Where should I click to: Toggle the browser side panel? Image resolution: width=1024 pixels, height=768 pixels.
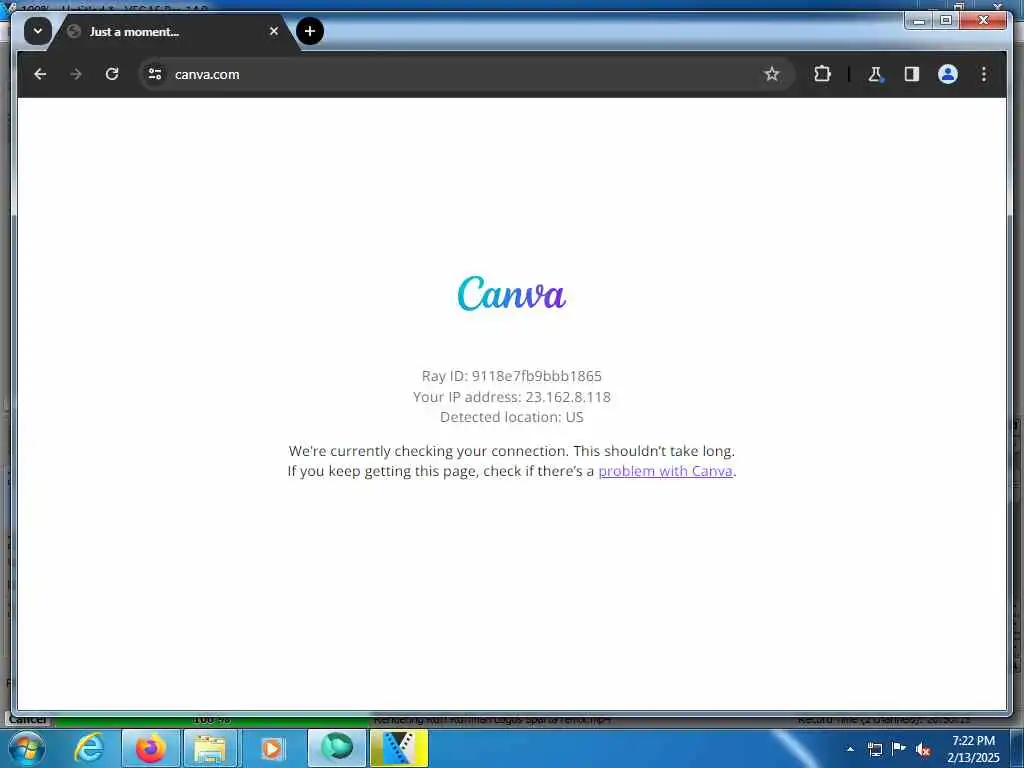[912, 74]
